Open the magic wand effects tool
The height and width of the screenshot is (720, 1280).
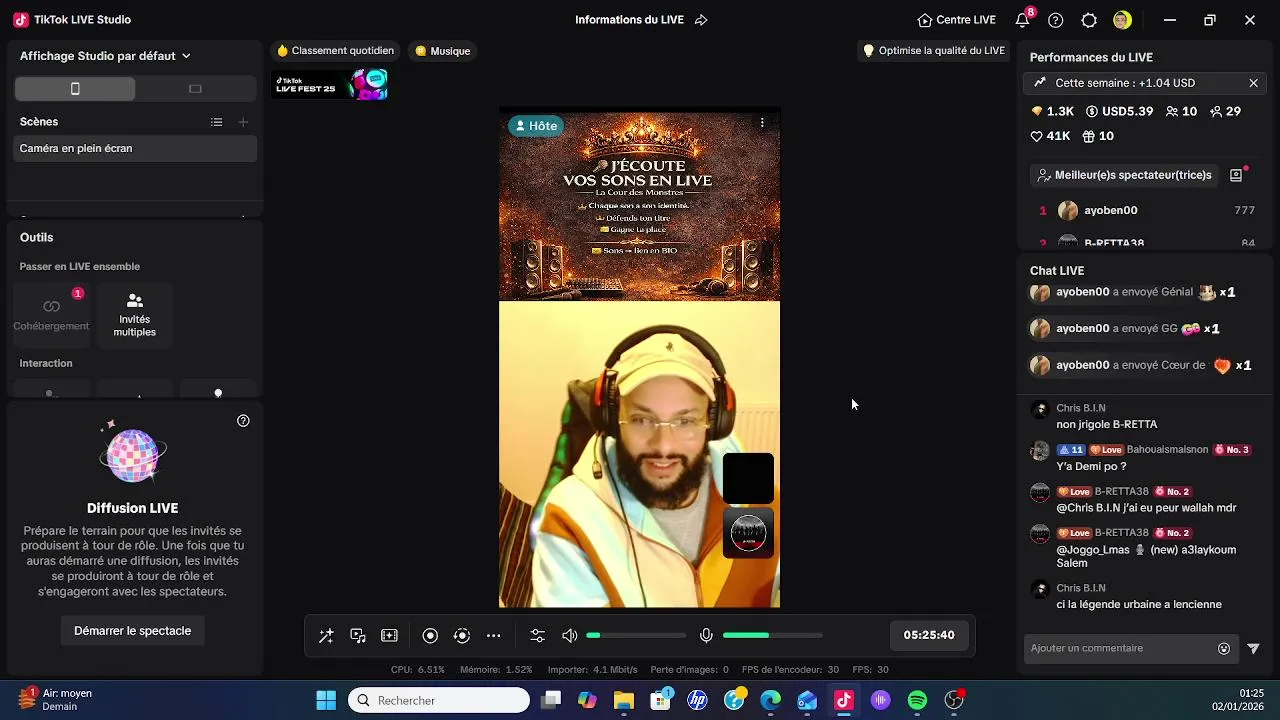[326, 636]
